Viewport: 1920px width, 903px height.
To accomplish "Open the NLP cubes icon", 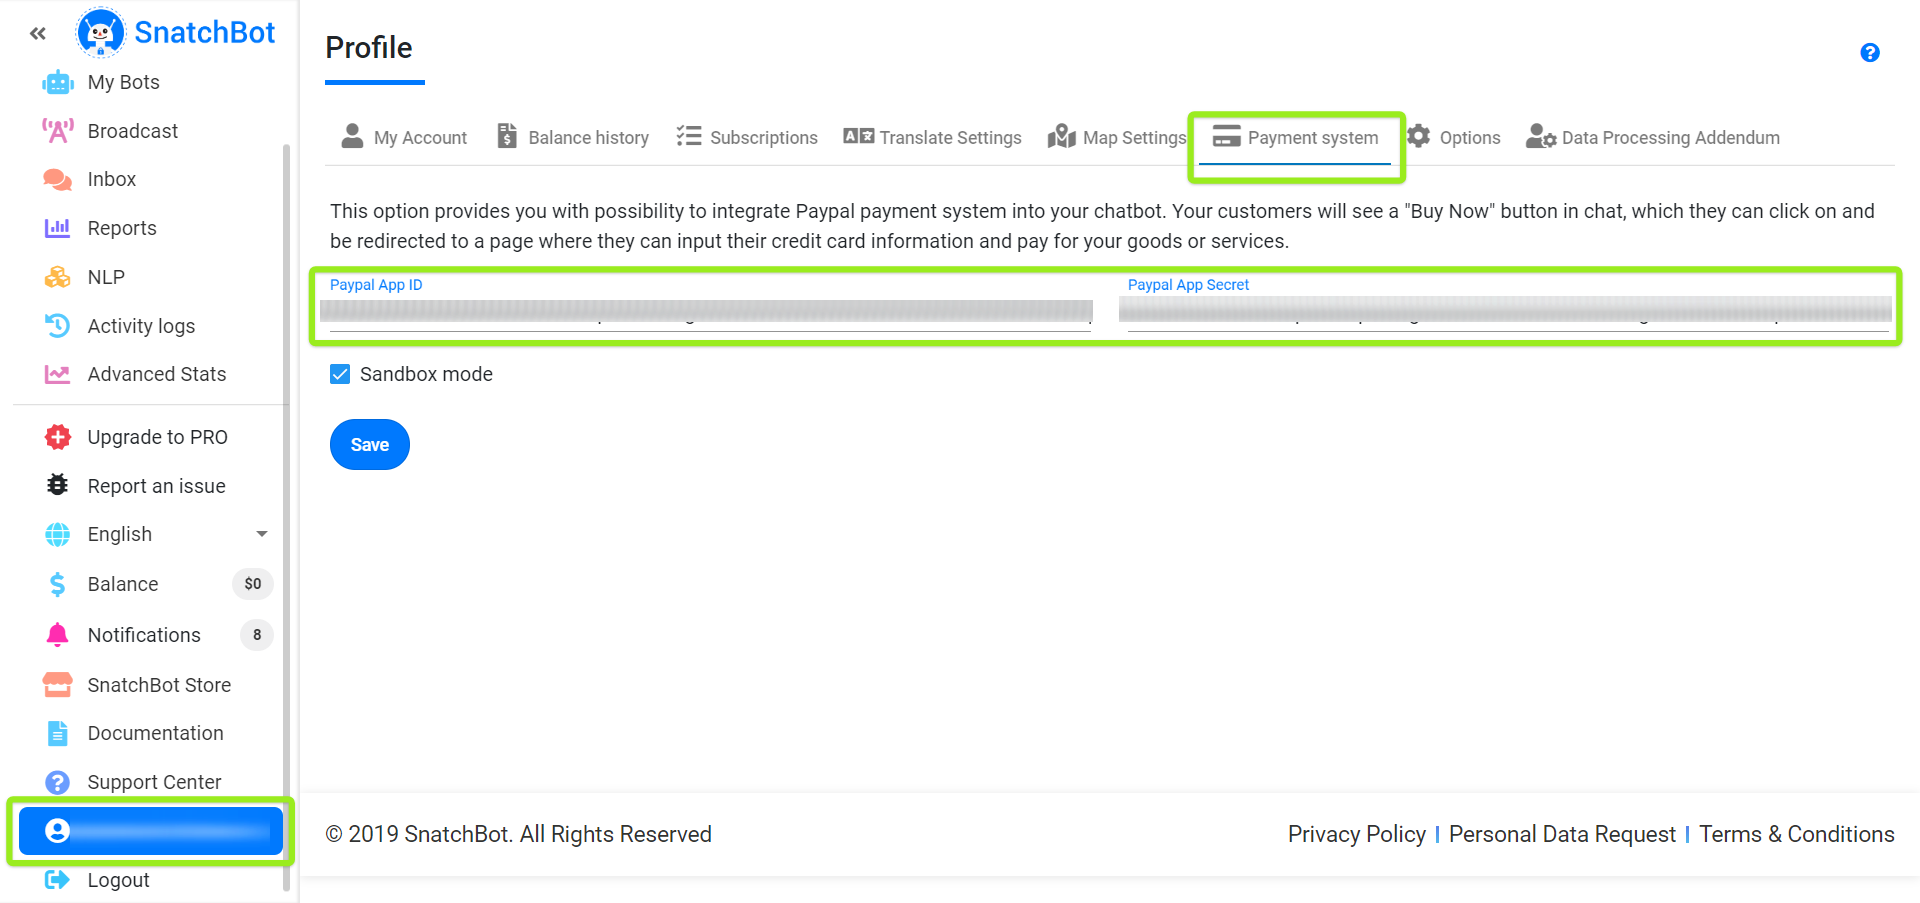I will (58, 277).
